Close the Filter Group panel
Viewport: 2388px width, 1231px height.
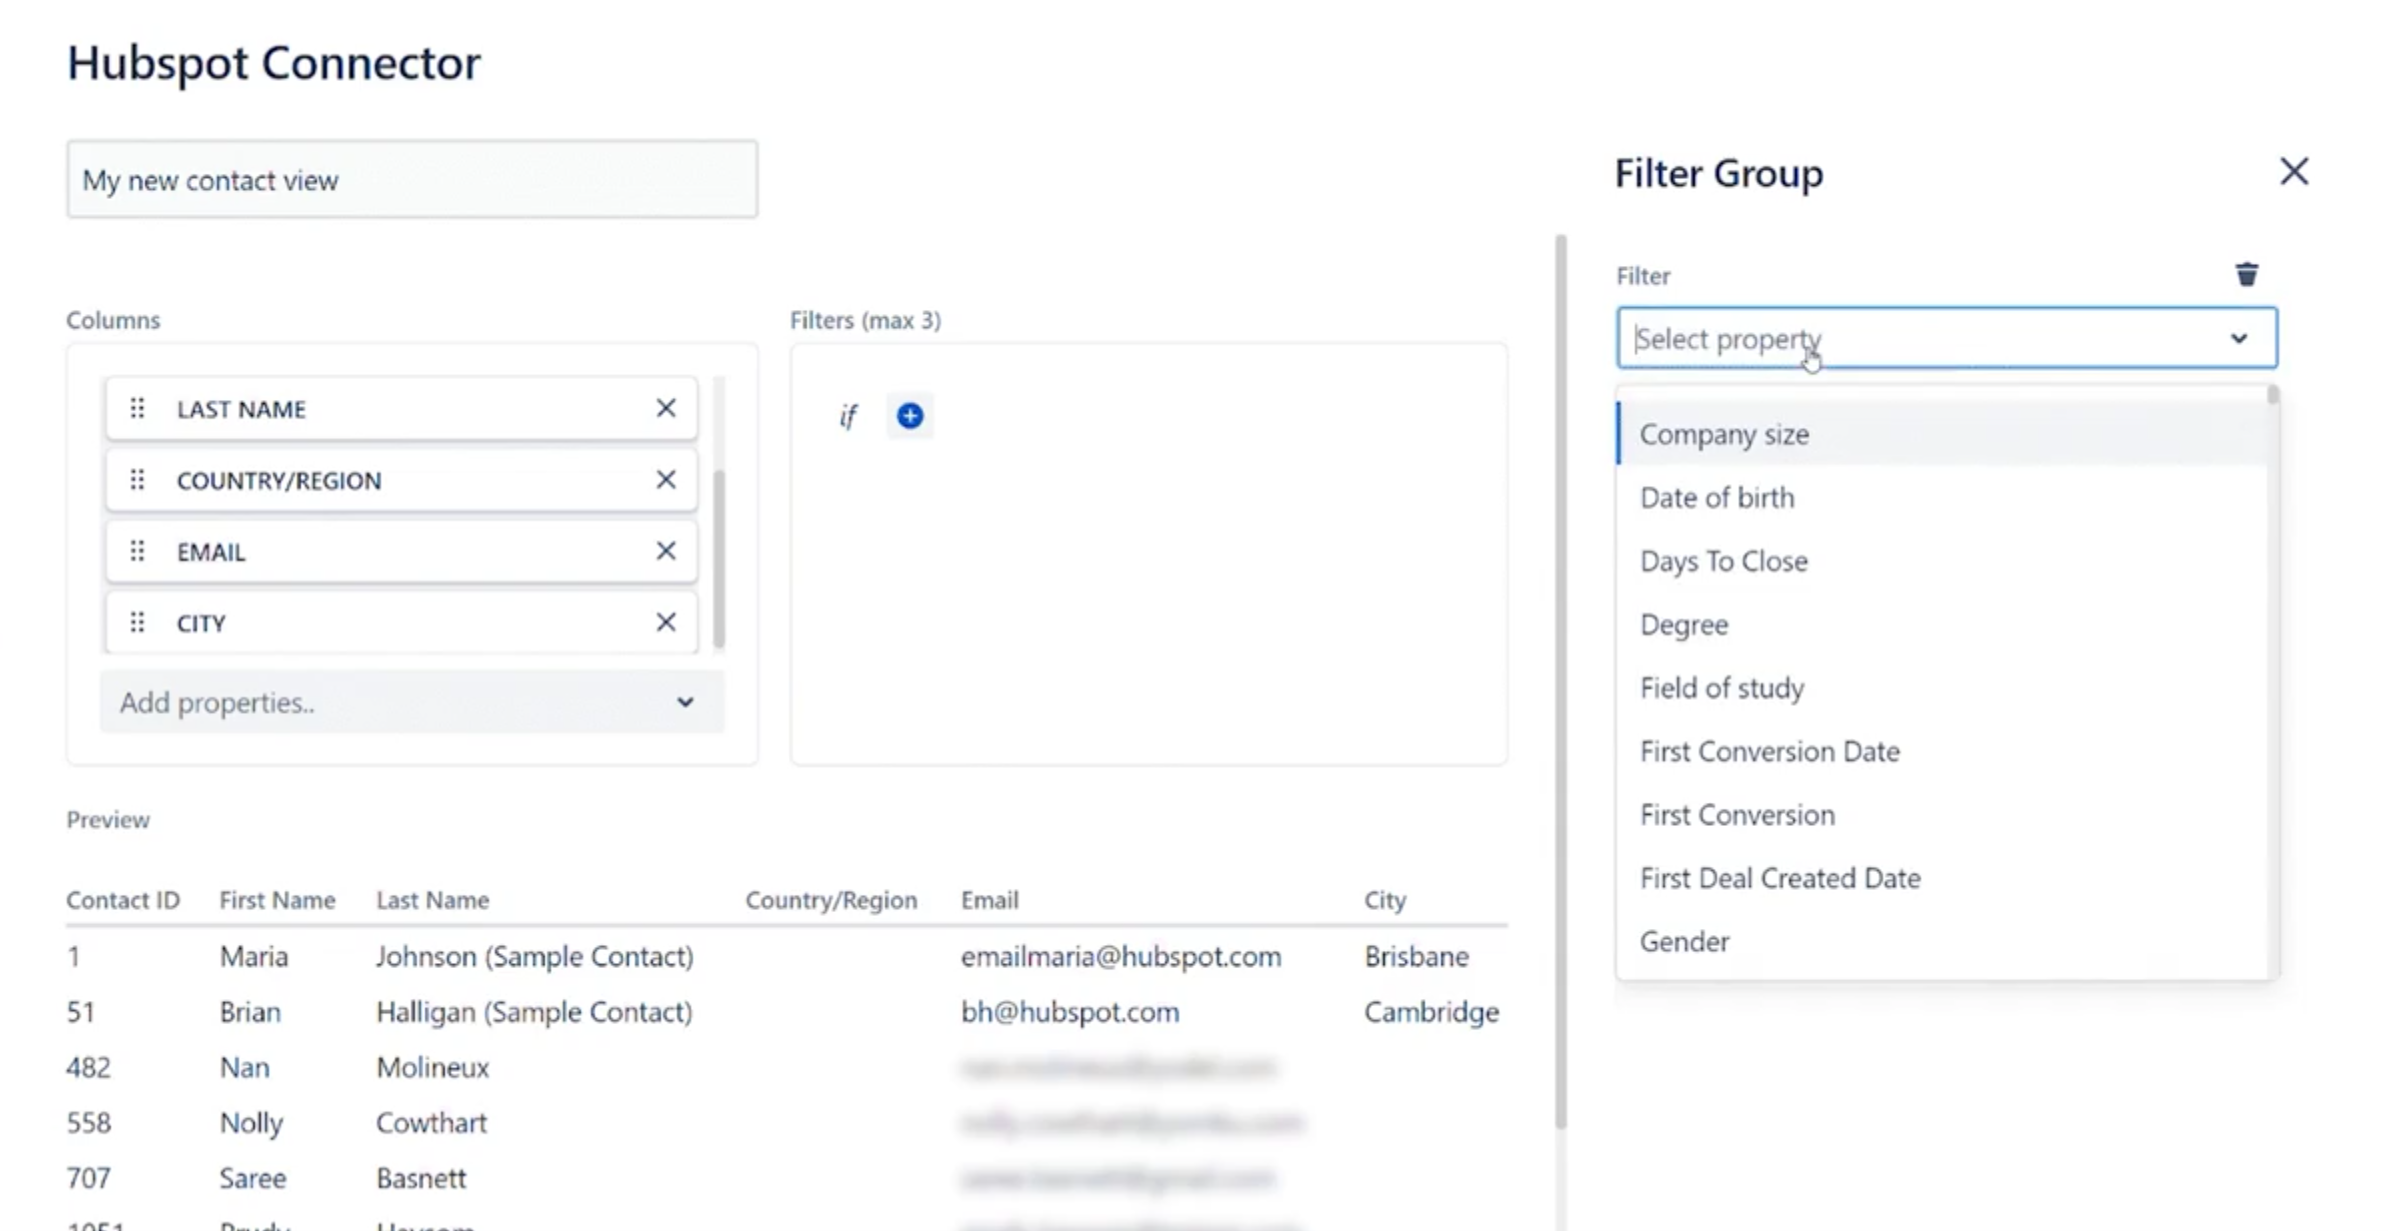coord(2293,171)
